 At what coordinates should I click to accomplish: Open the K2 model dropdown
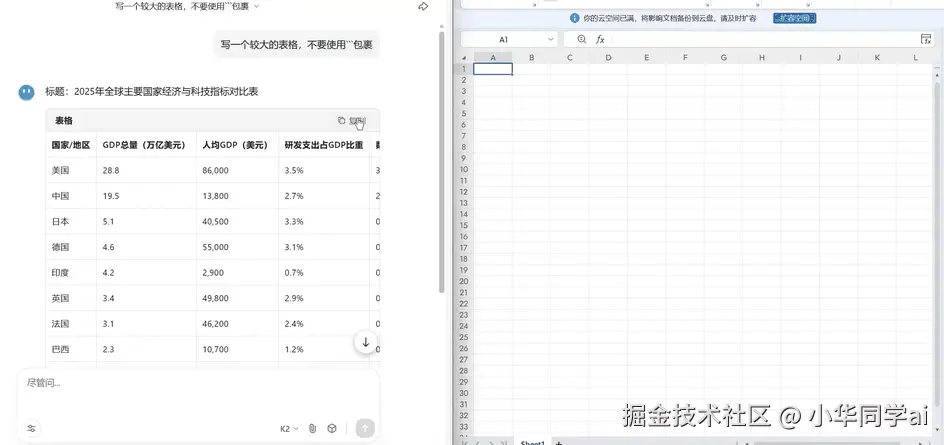point(290,429)
